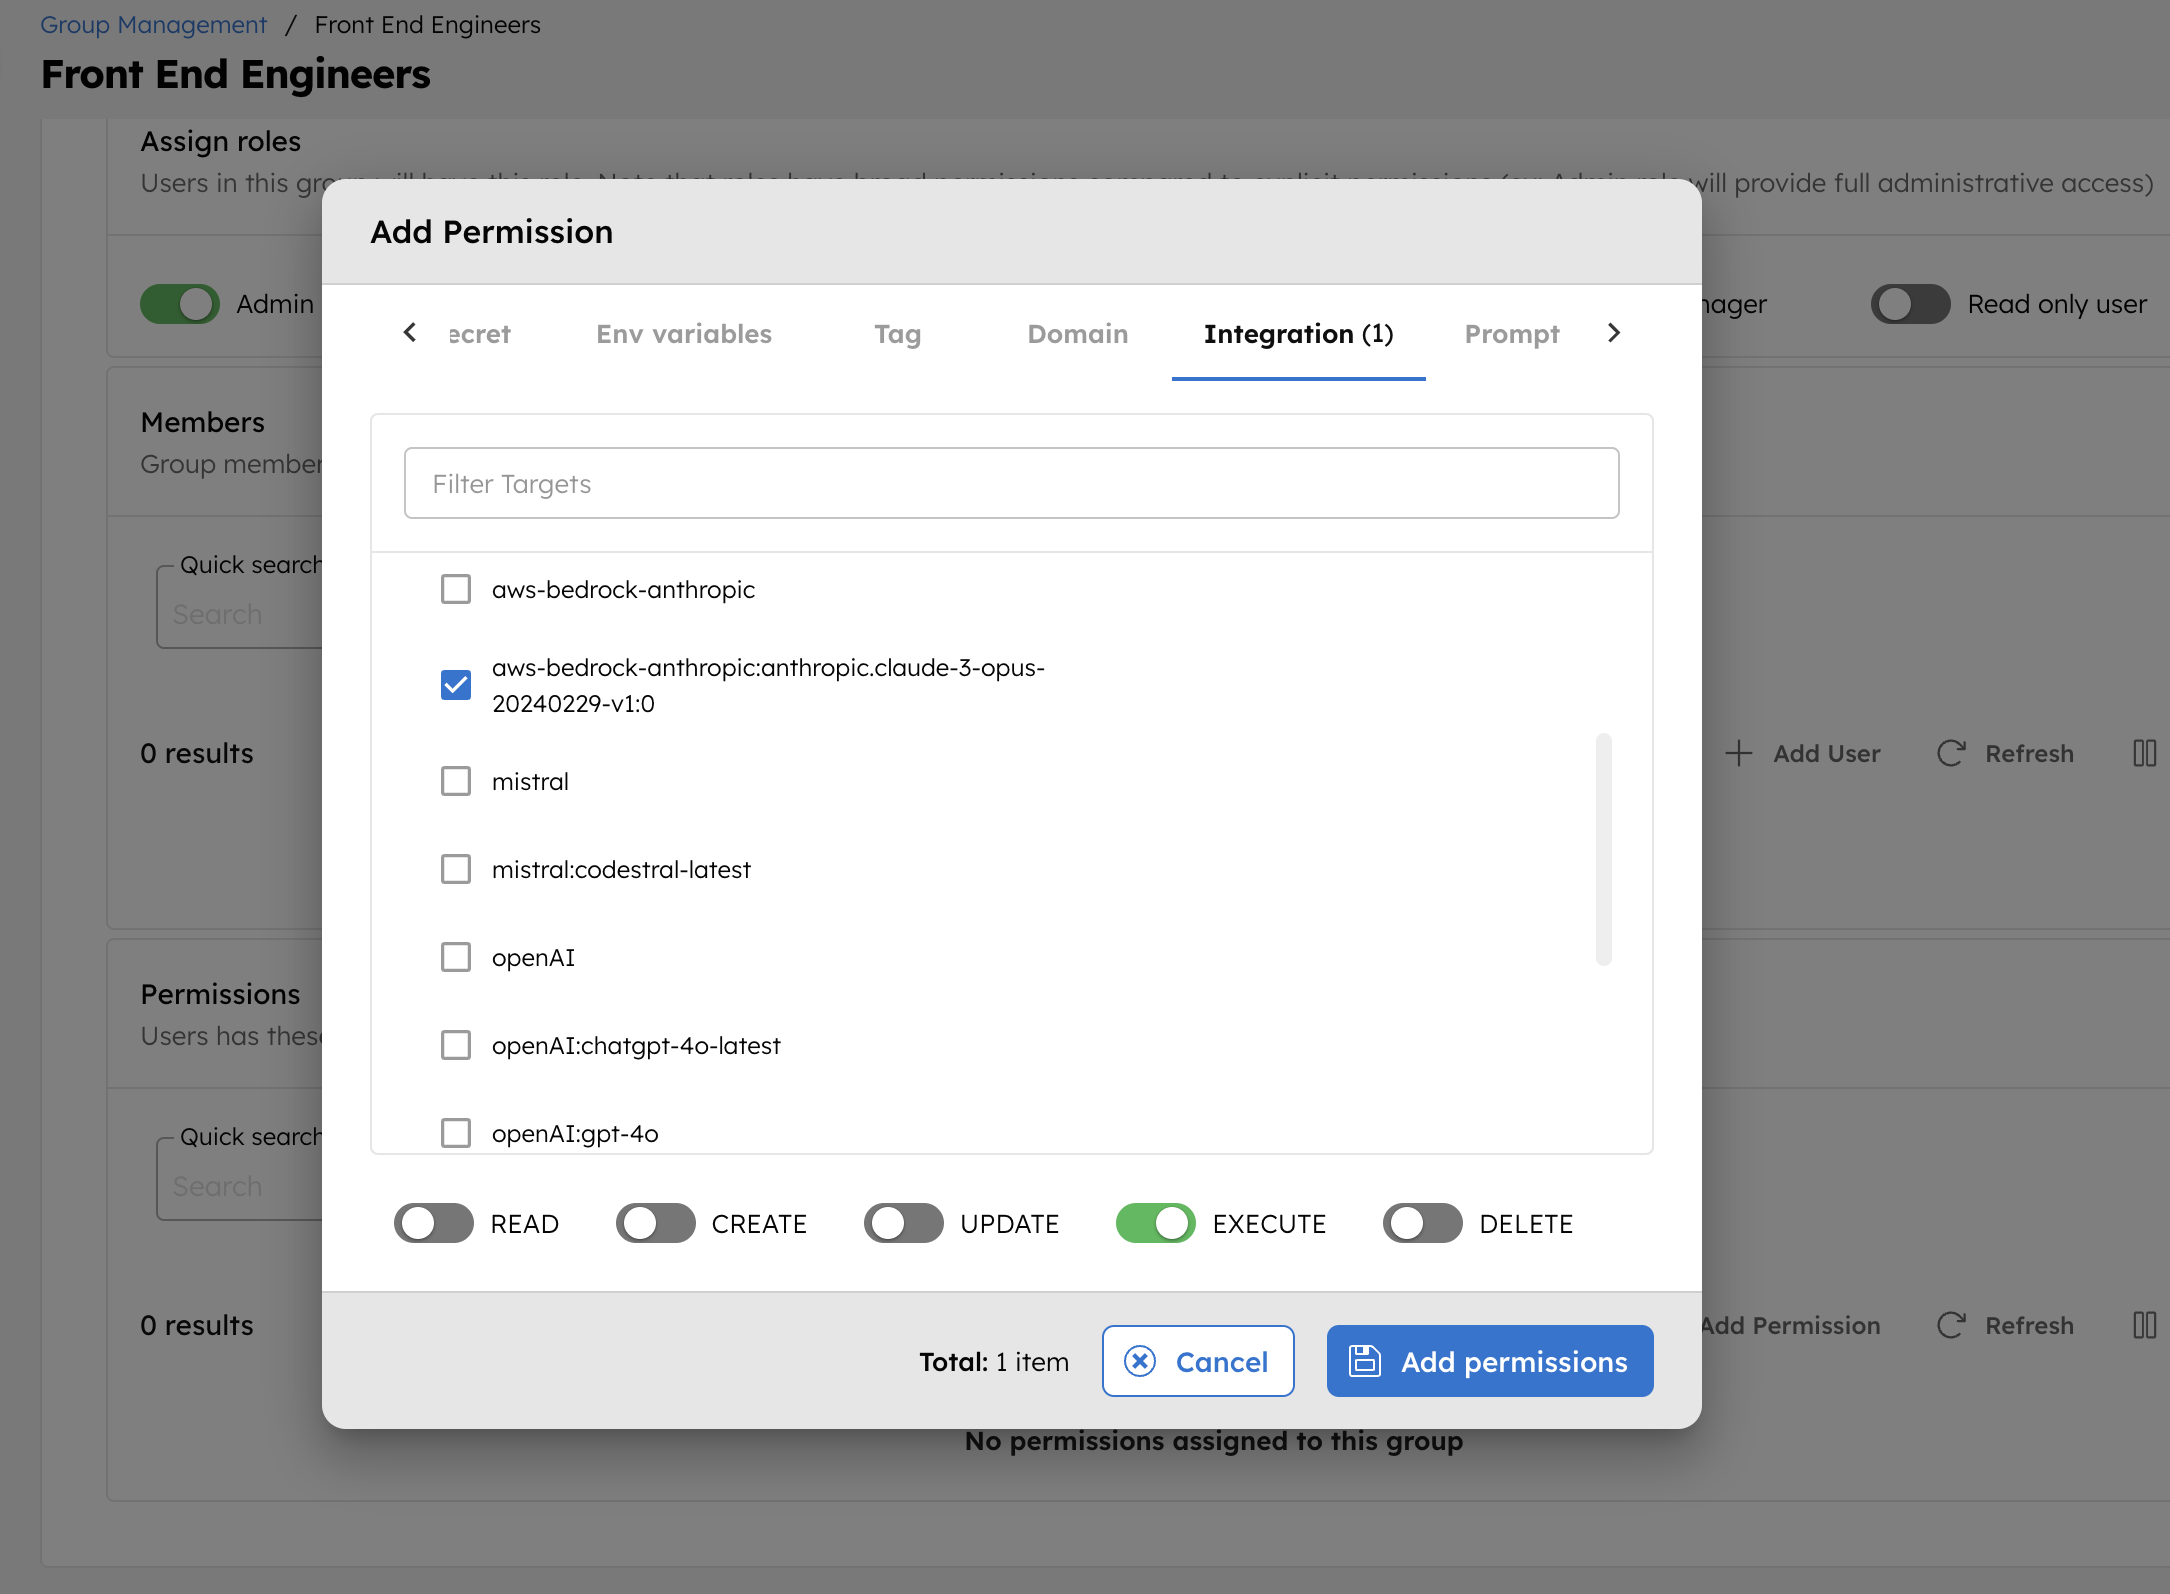Viewport: 2170px width, 1594px height.
Task: Check the aws-bedrock-anthropic checkbox
Action: click(456, 589)
